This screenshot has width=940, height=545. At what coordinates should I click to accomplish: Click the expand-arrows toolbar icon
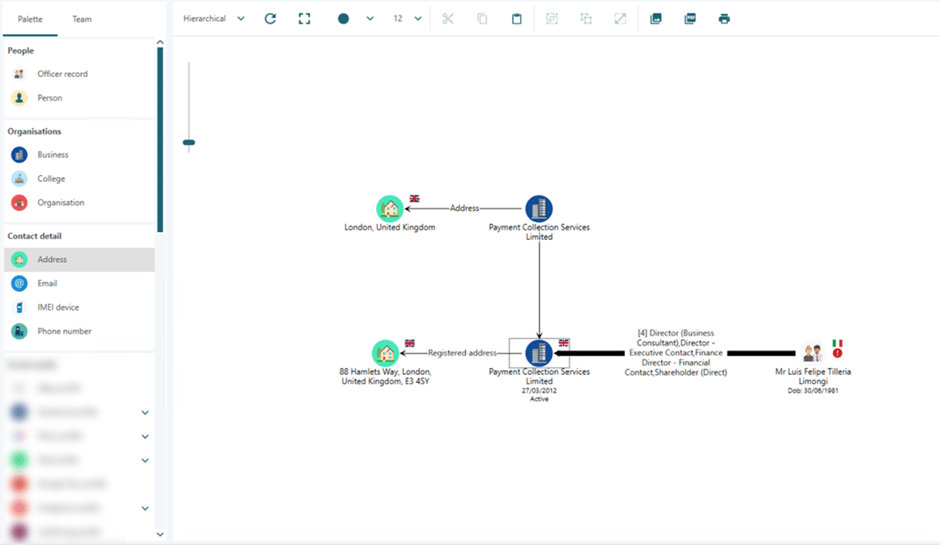pos(620,19)
